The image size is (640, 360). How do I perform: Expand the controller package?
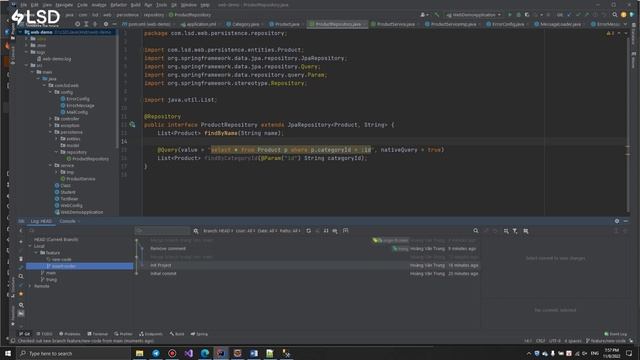point(51,118)
